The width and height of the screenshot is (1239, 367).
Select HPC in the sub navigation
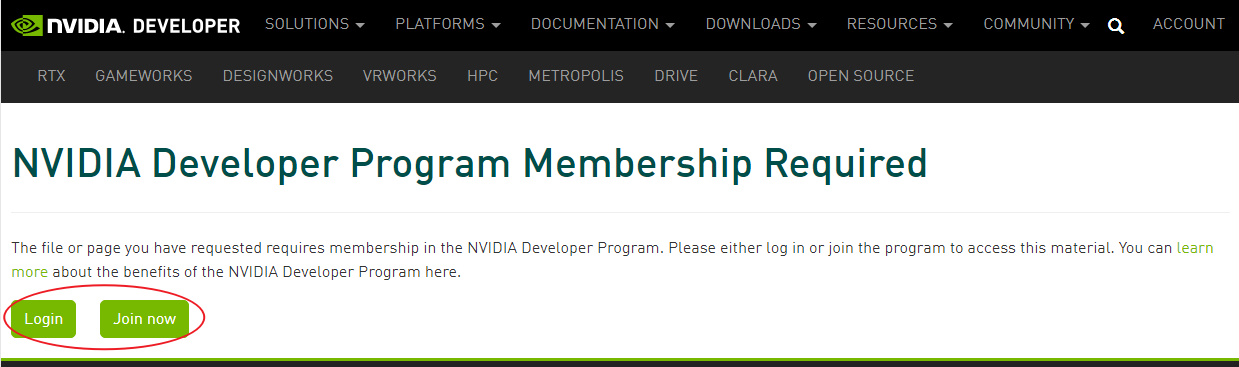(x=482, y=76)
